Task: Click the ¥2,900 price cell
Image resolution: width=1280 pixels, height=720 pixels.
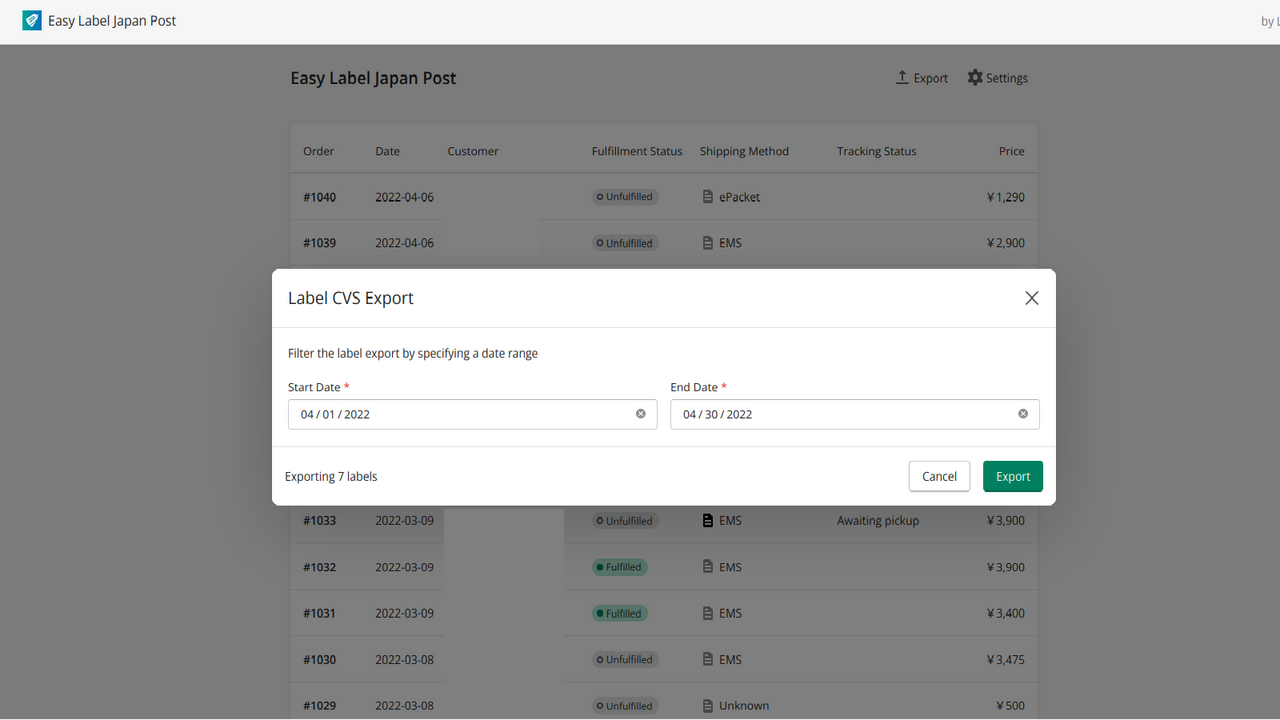Action: point(1006,243)
